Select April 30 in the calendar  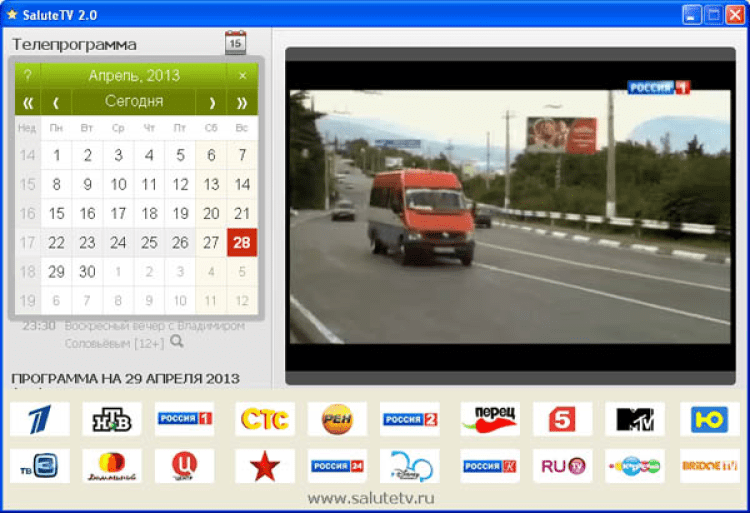[x=87, y=272]
